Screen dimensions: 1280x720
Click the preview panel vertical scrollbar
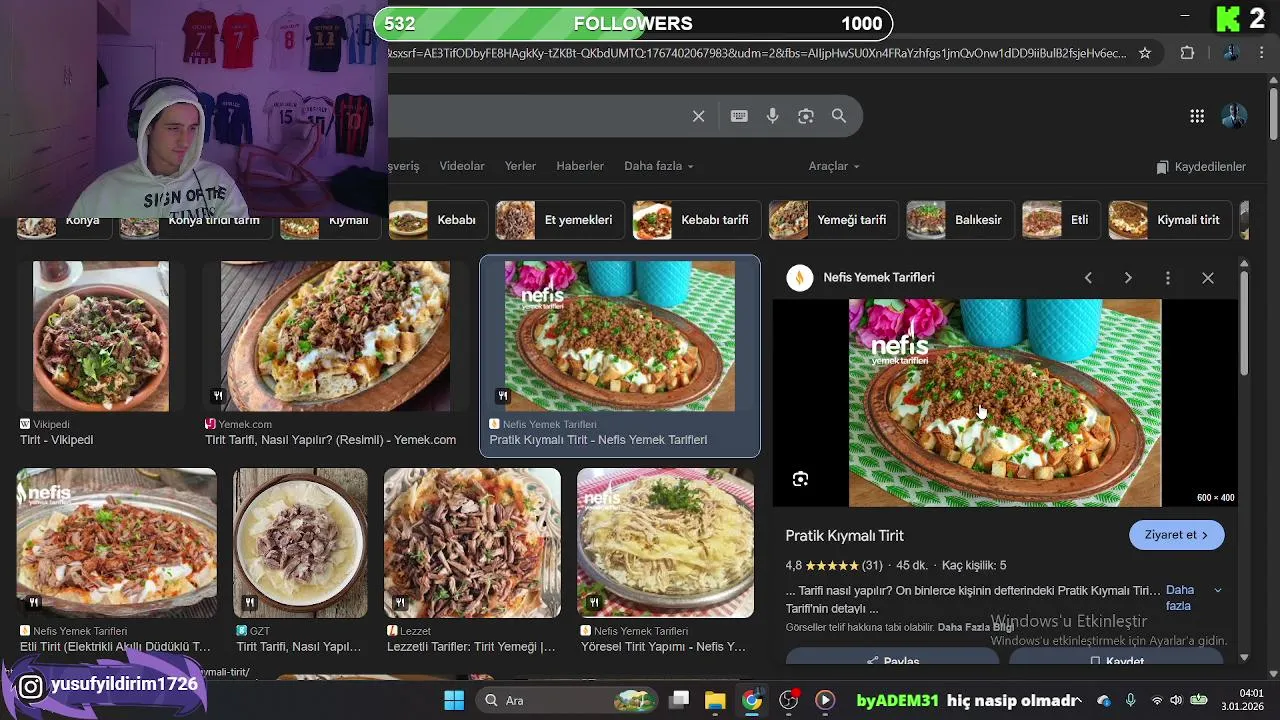click(1244, 325)
